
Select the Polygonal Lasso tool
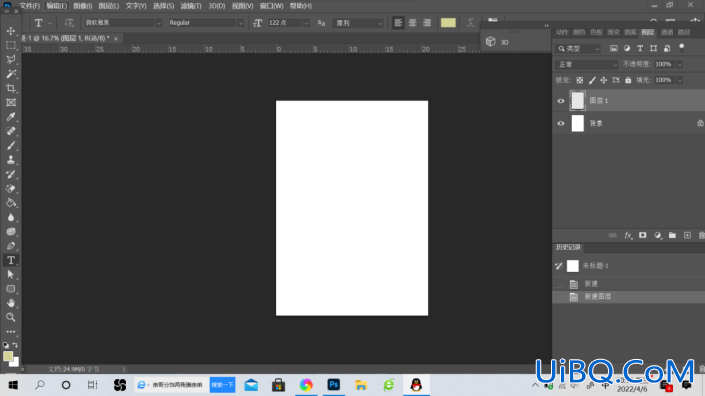click(x=11, y=60)
